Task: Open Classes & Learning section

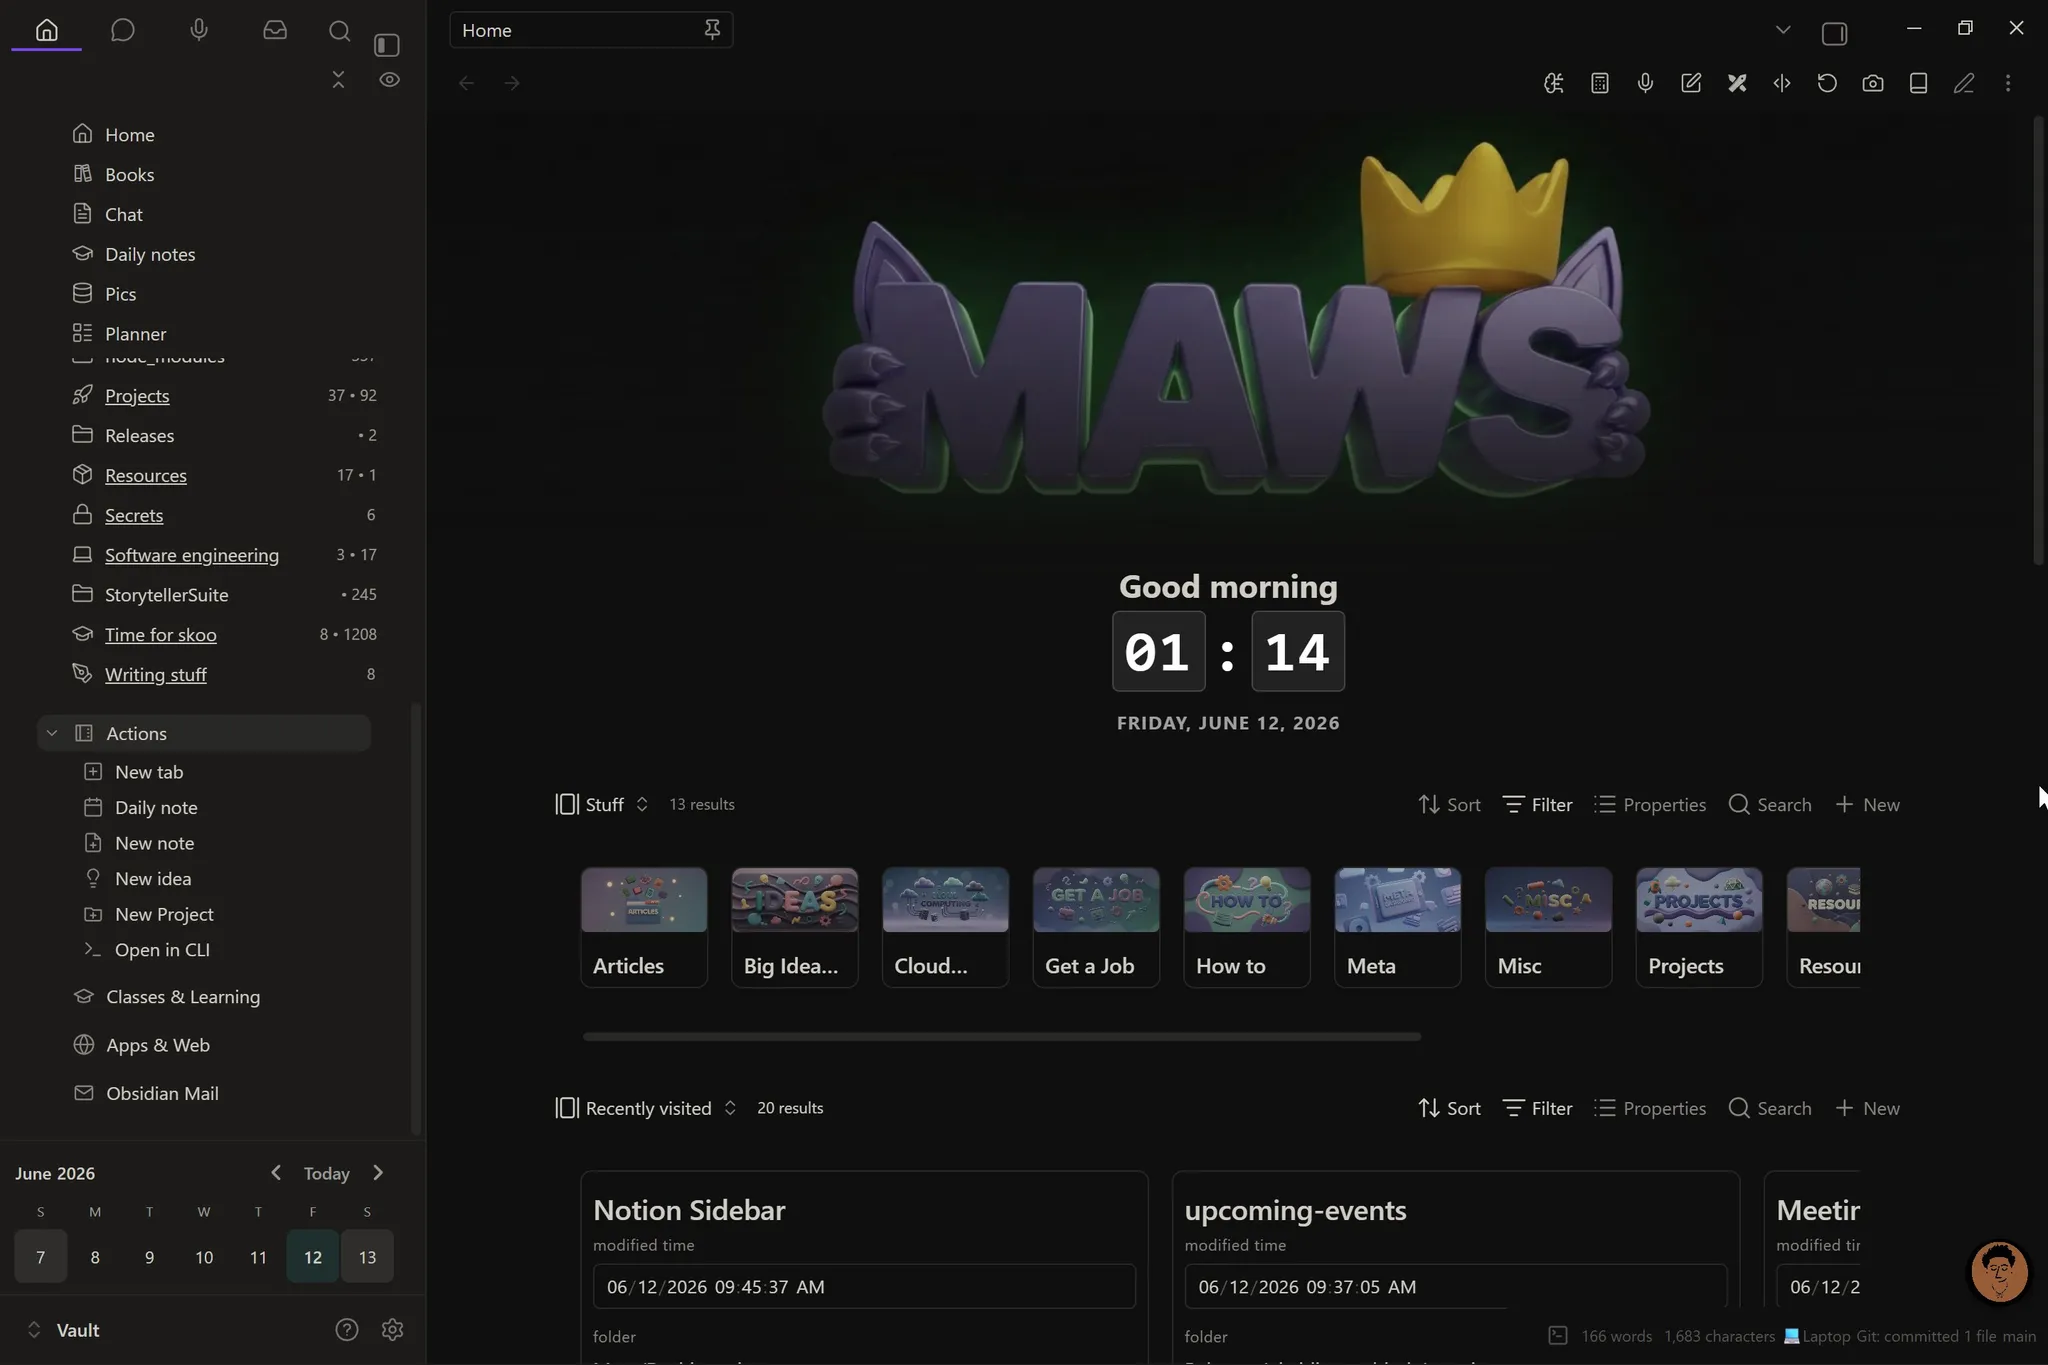Action: (x=182, y=997)
